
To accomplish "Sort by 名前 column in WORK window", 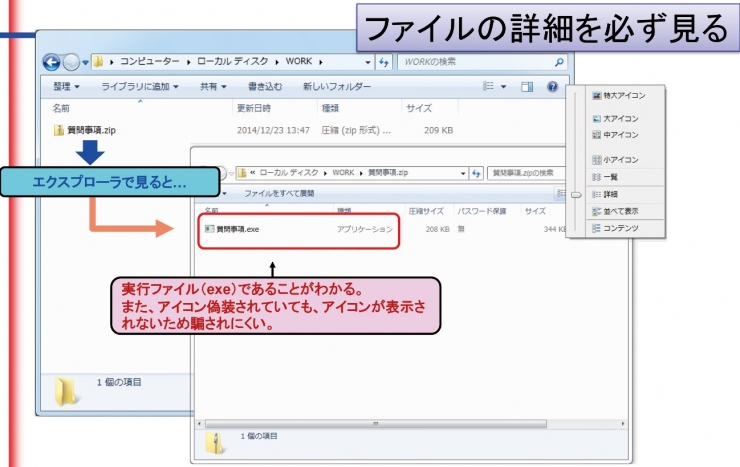I will tap(61, 108).
